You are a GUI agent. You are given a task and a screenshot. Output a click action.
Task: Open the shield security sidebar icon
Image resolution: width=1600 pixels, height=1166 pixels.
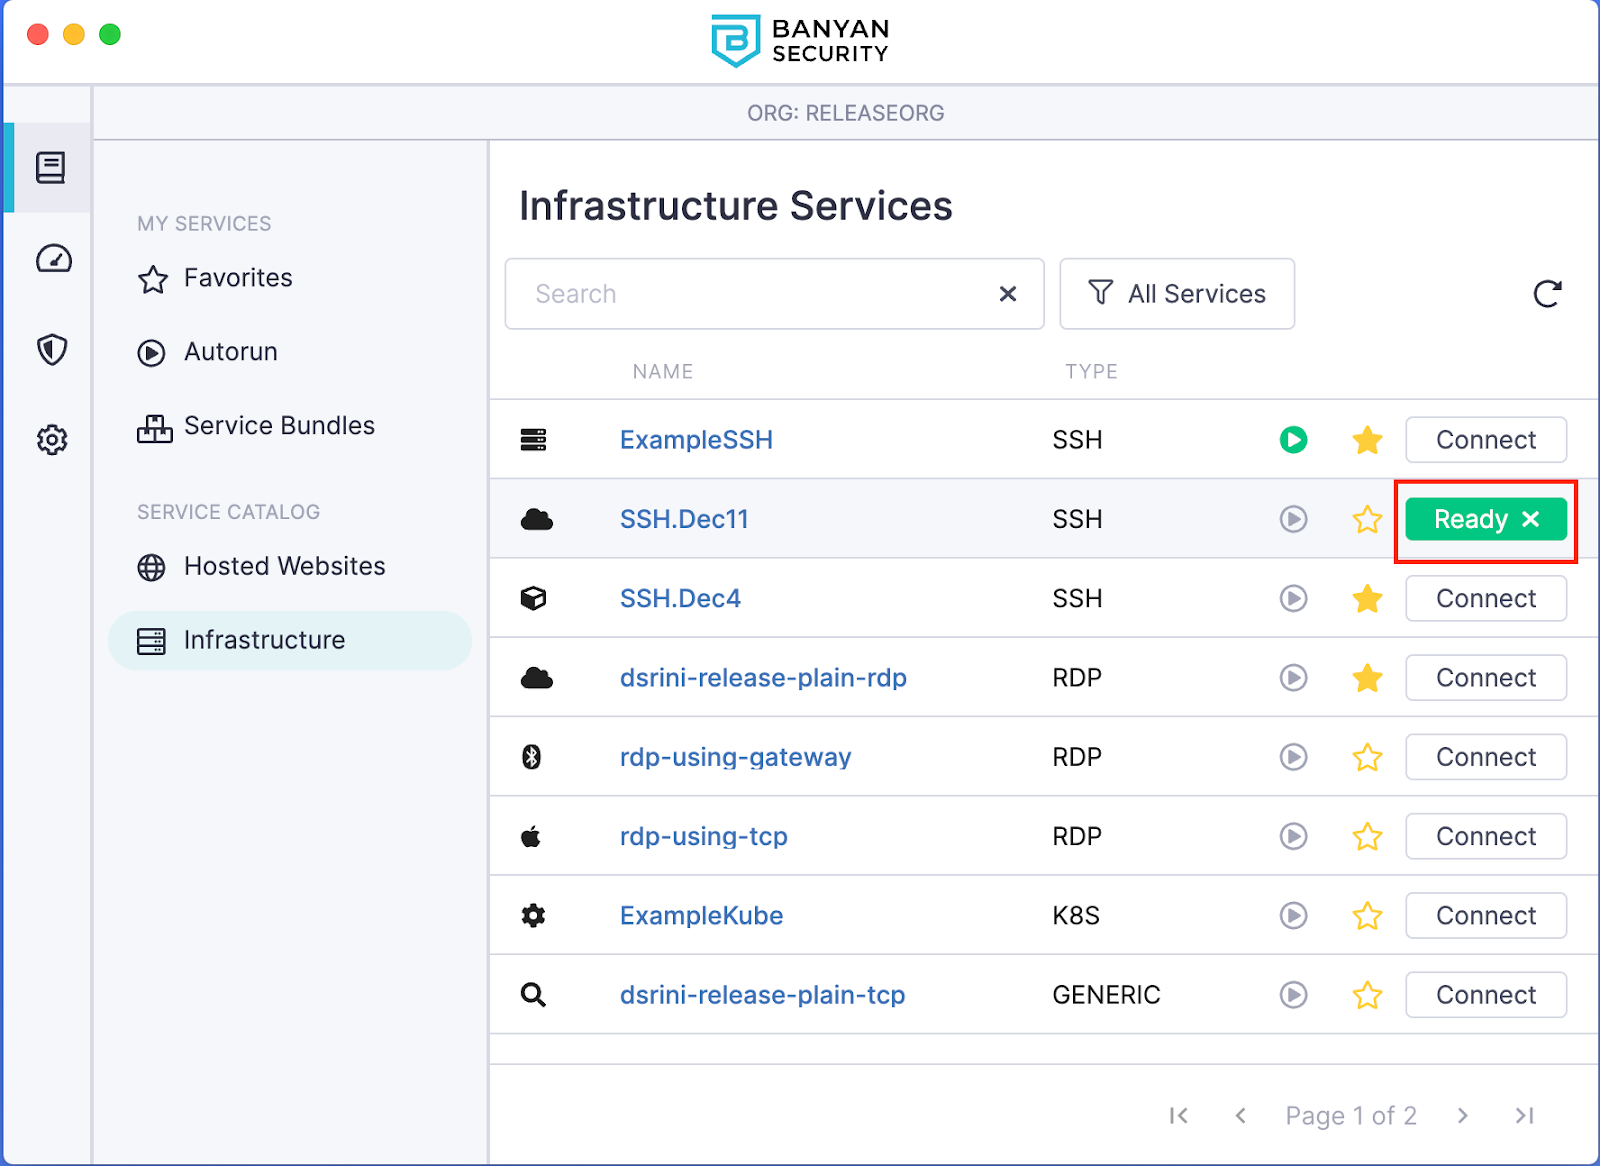(x=52, y=349)
